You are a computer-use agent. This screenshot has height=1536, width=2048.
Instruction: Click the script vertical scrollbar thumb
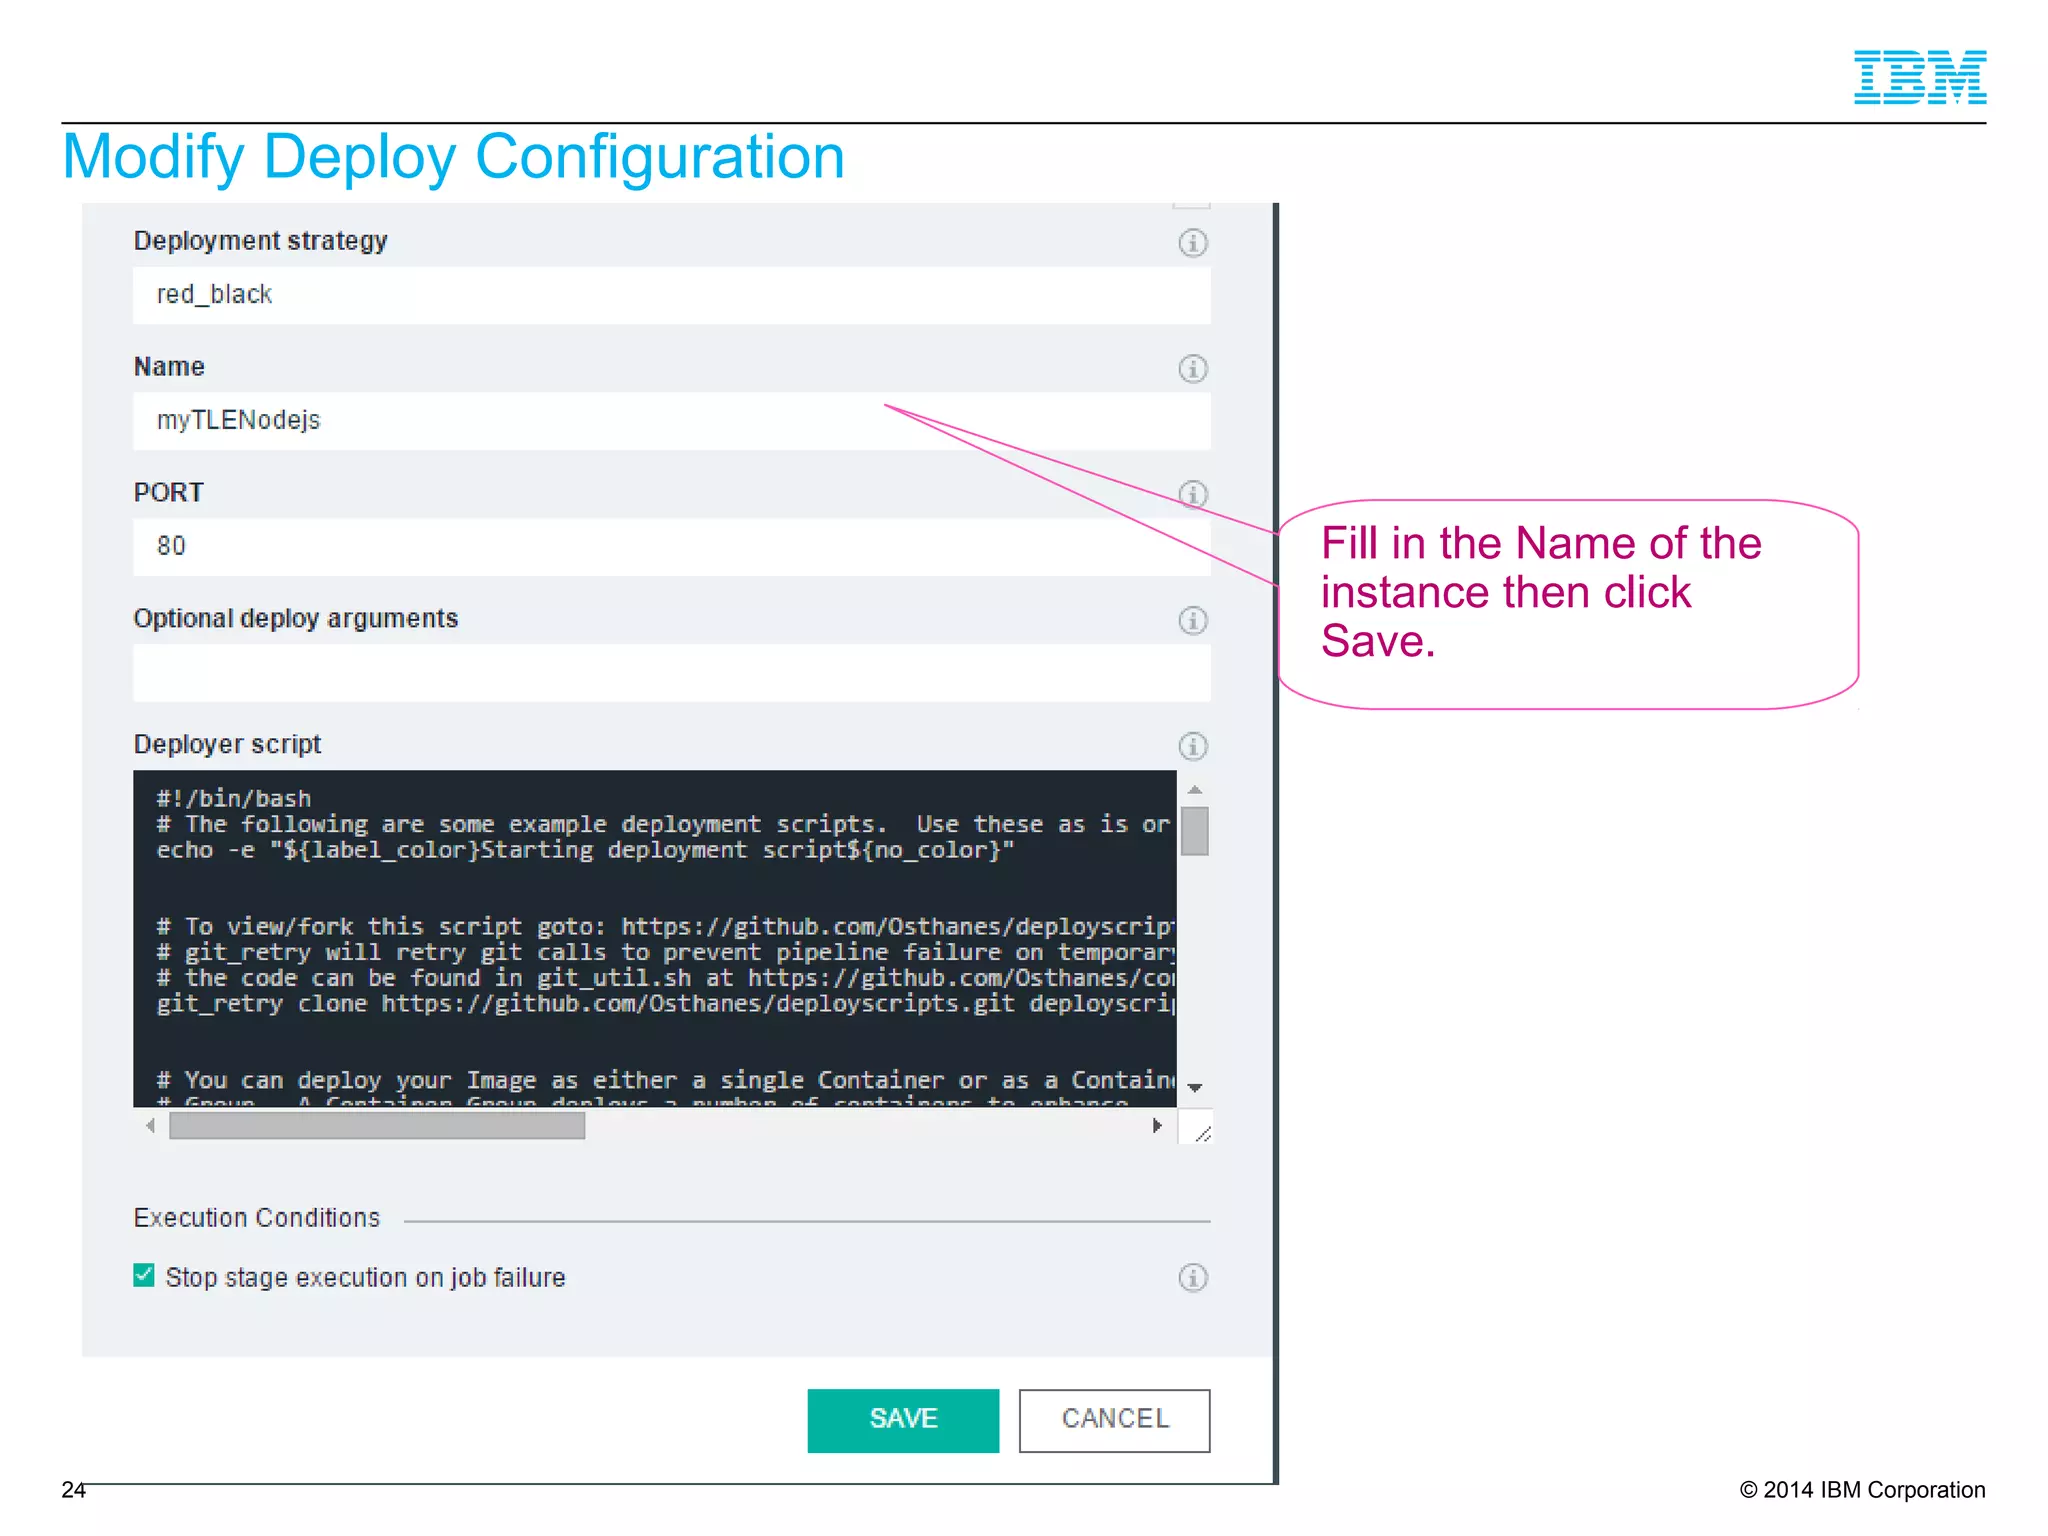click(1194, 831)
